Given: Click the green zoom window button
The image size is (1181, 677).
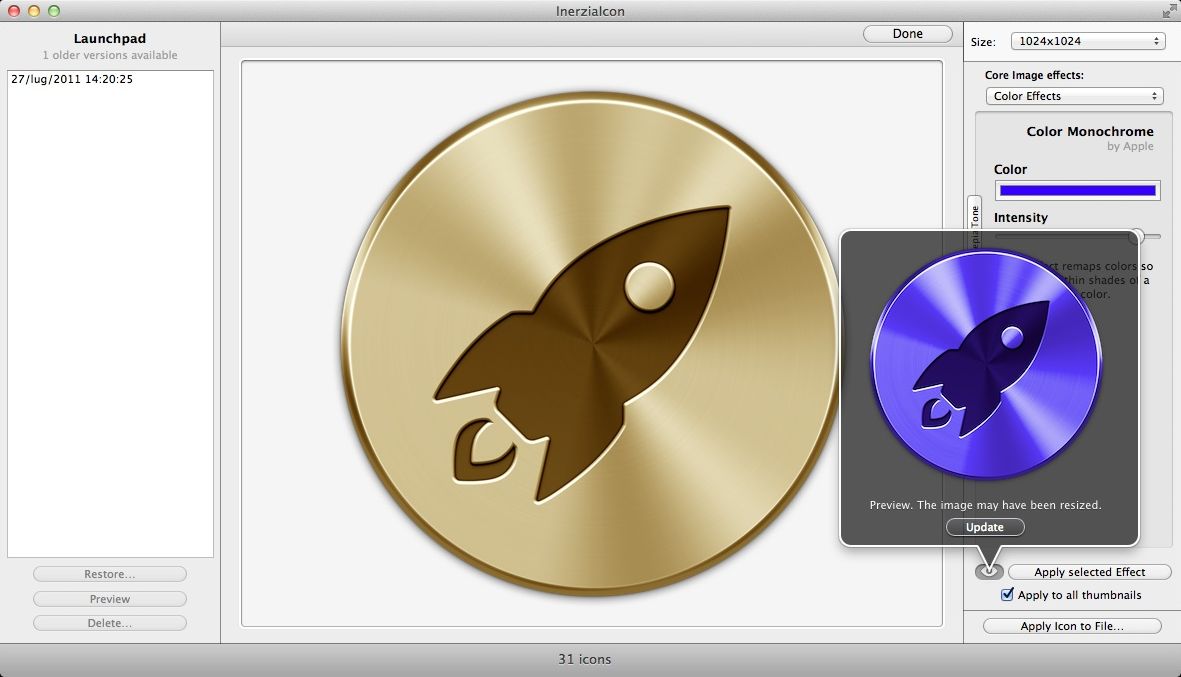Looking at the screenshot, I should point(53,11).
